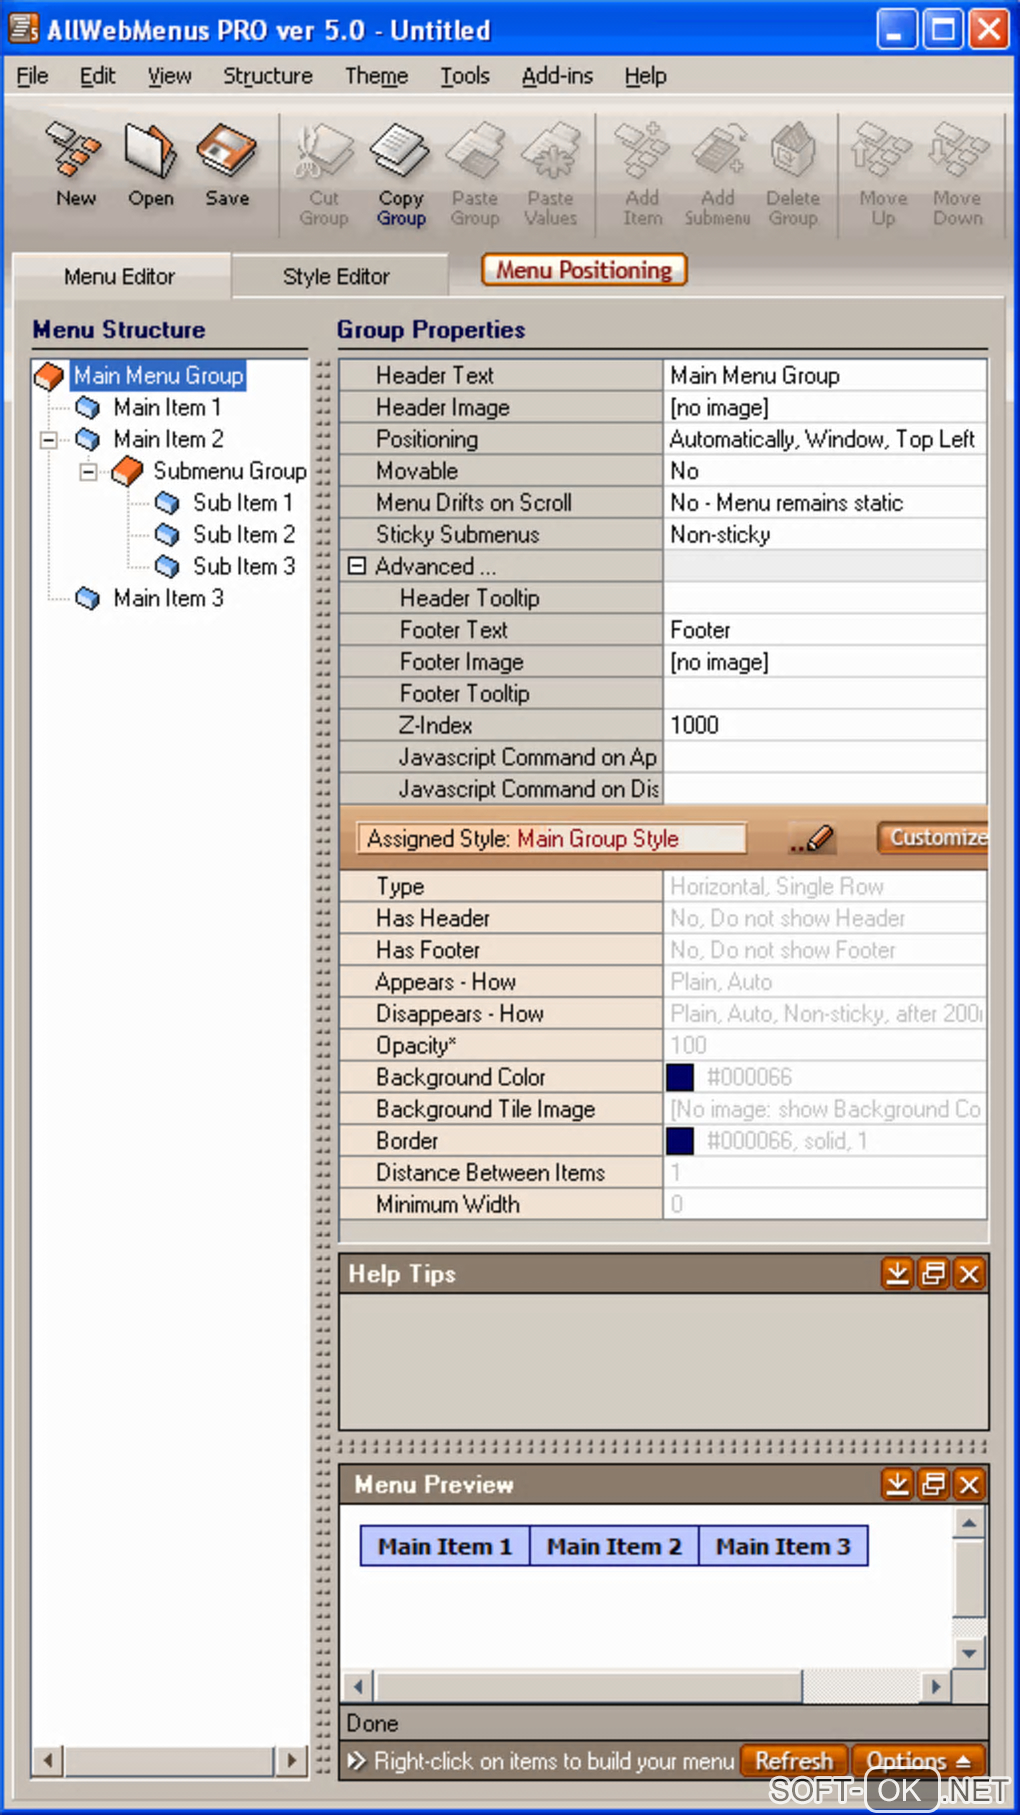Click the Delete Group toolbar icon
The image size is (1020, 1815).
click(793, 174)
